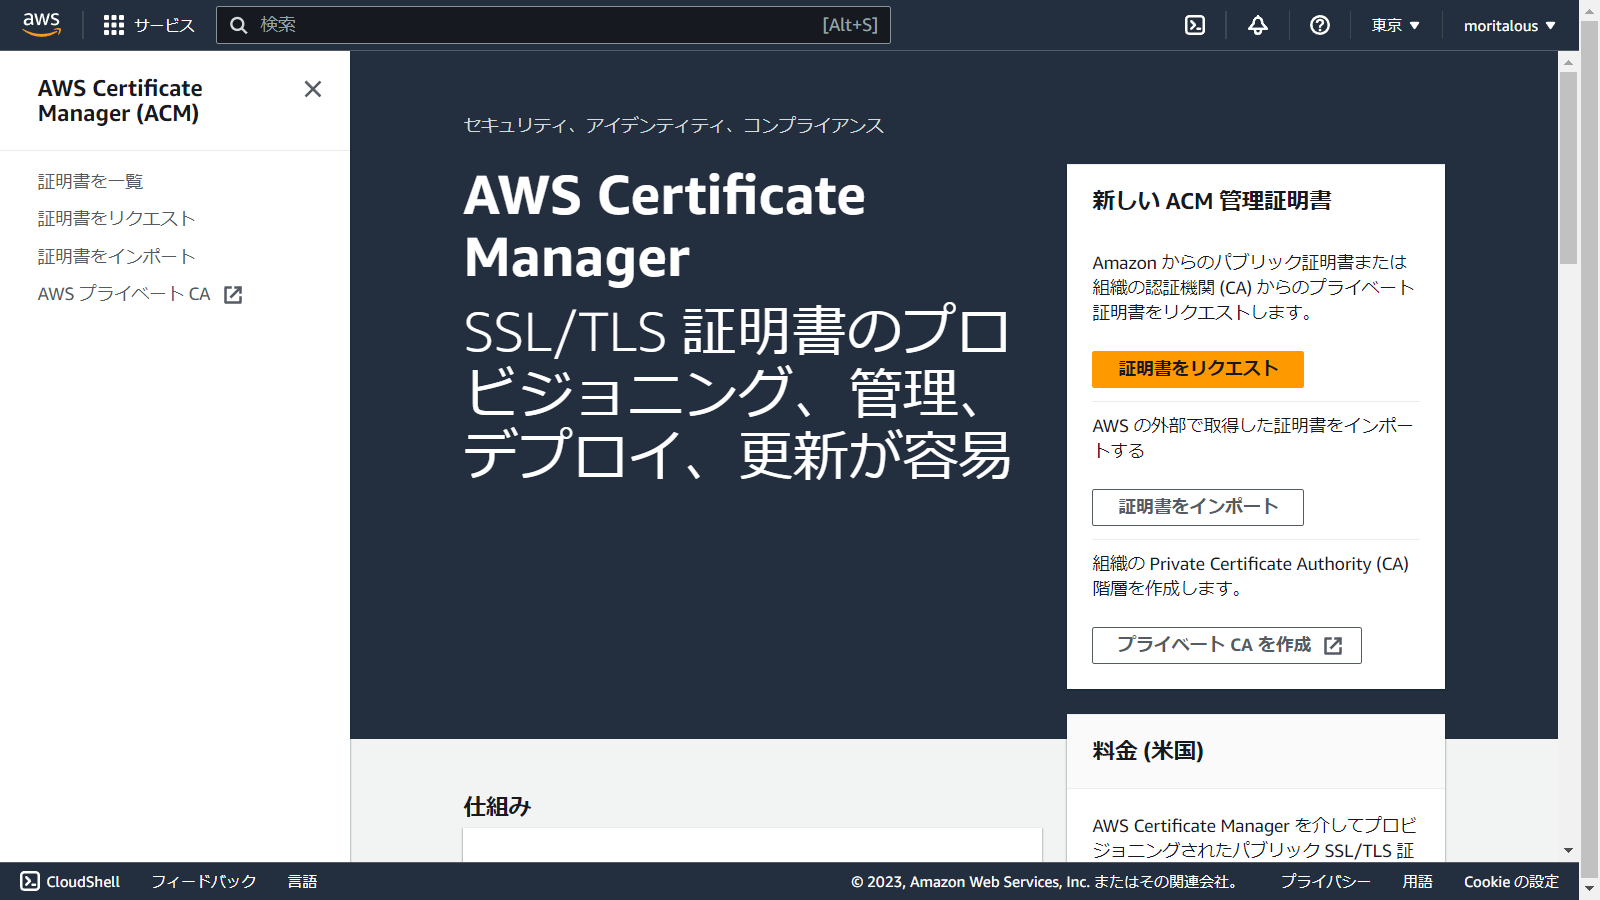Viewport: 1600px width, 900px height.
Task: Click the search magnifier icon
Action: (x=238, y=25)
